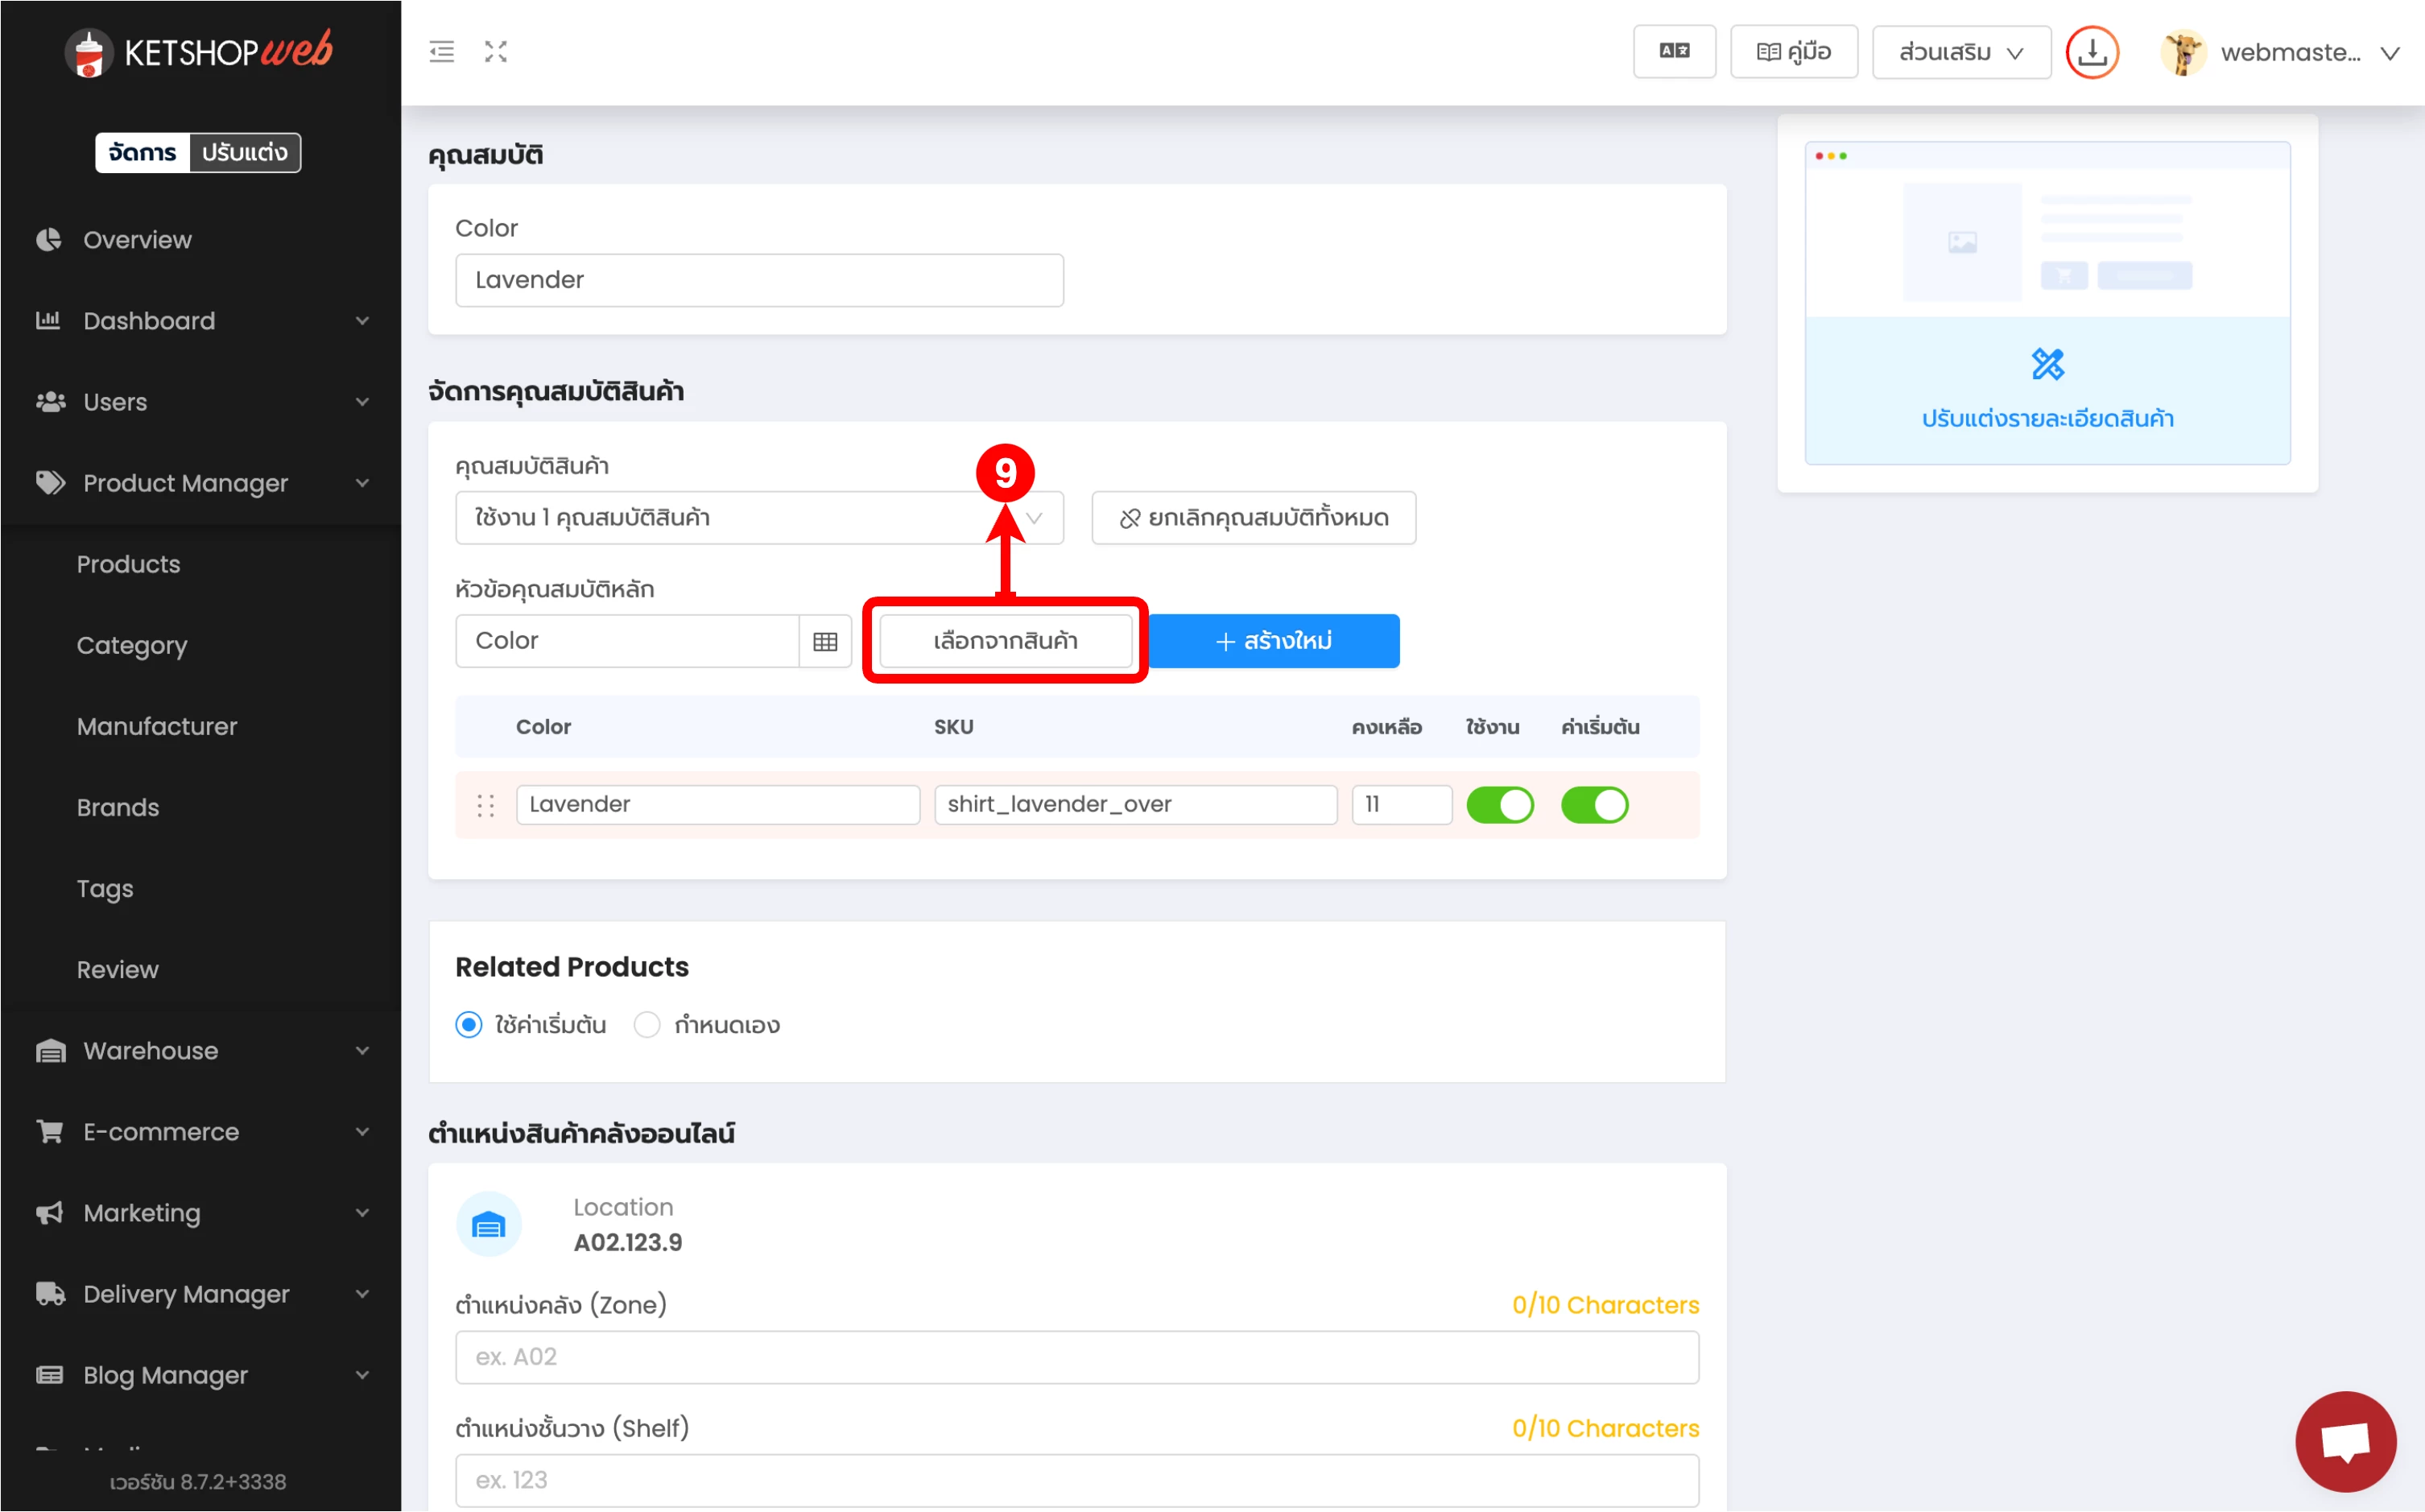Click the fullscreen expand icon
This screenshot has height=1512, width=2425.
click(x=496, y=52)
